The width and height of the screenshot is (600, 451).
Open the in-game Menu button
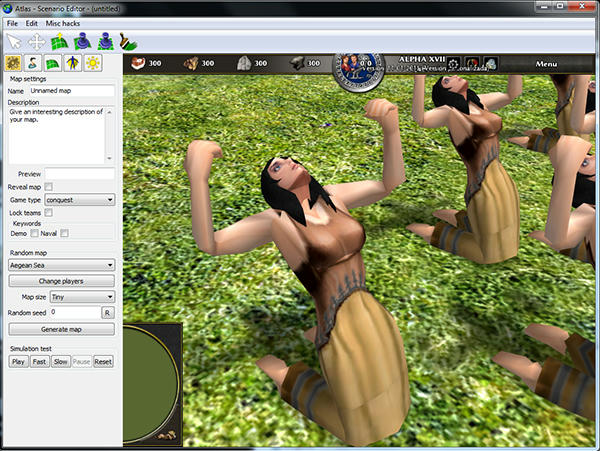click(x=546, y=64)
